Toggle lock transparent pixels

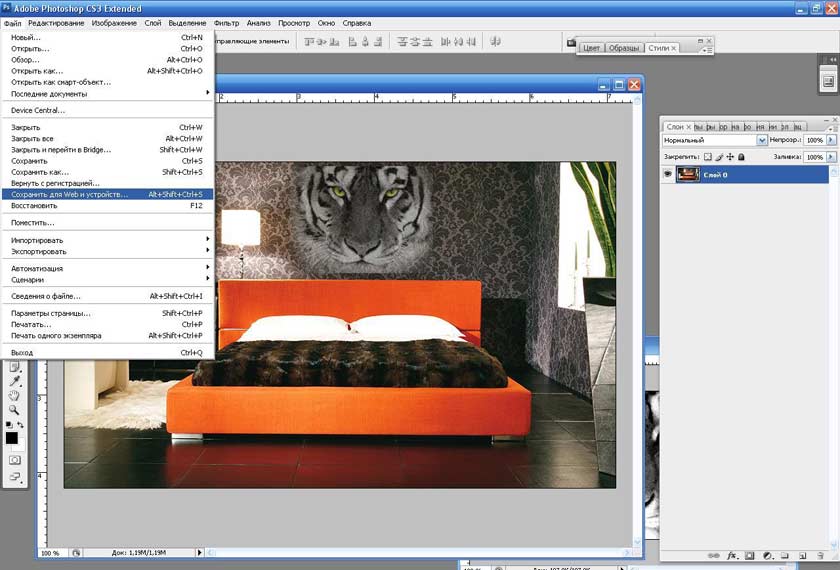[x=706, y=157]
